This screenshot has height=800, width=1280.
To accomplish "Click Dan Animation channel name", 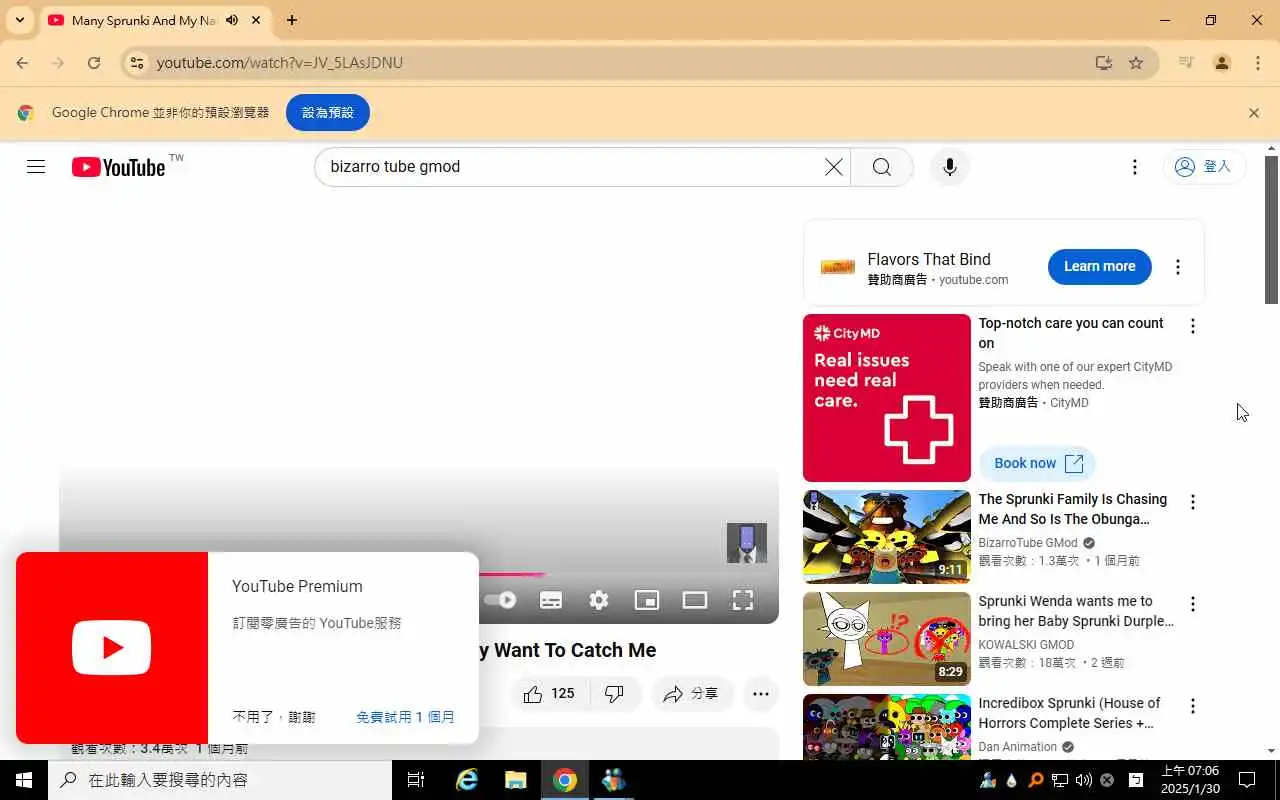I will tap(1017, 747).
